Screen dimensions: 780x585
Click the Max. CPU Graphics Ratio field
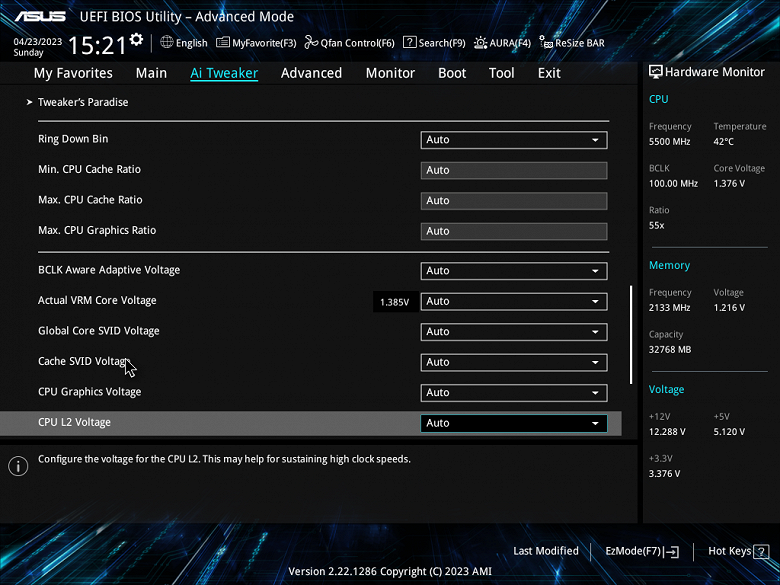[514, 231]
